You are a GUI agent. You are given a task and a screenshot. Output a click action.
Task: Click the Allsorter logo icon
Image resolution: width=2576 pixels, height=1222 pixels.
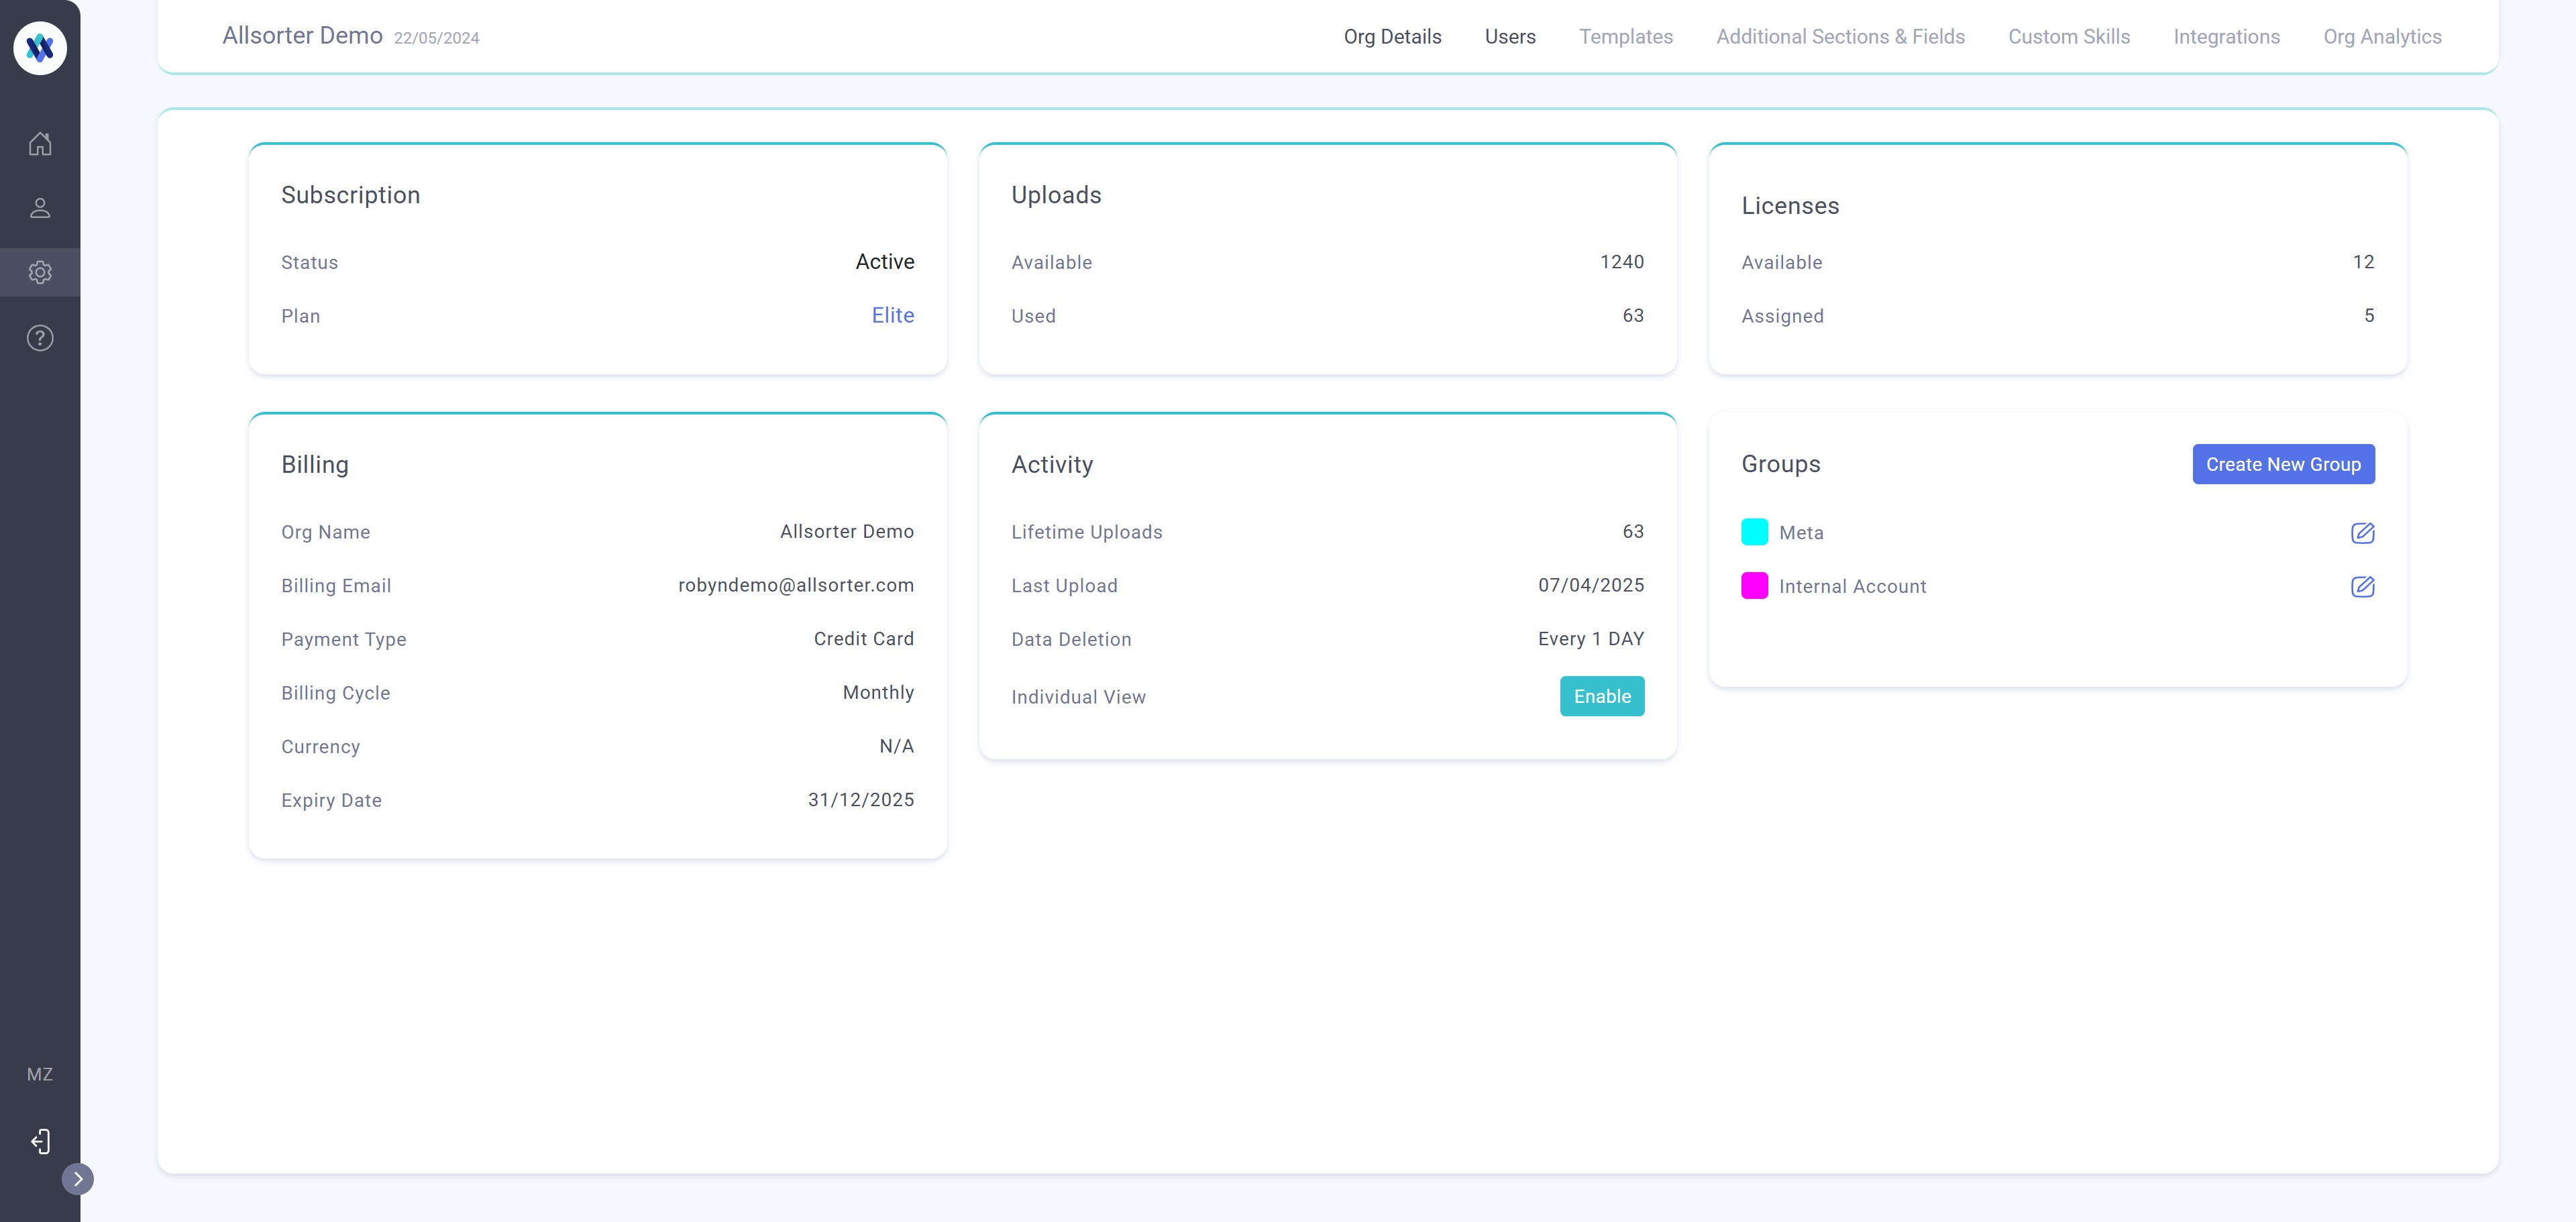tap(40, 47)
